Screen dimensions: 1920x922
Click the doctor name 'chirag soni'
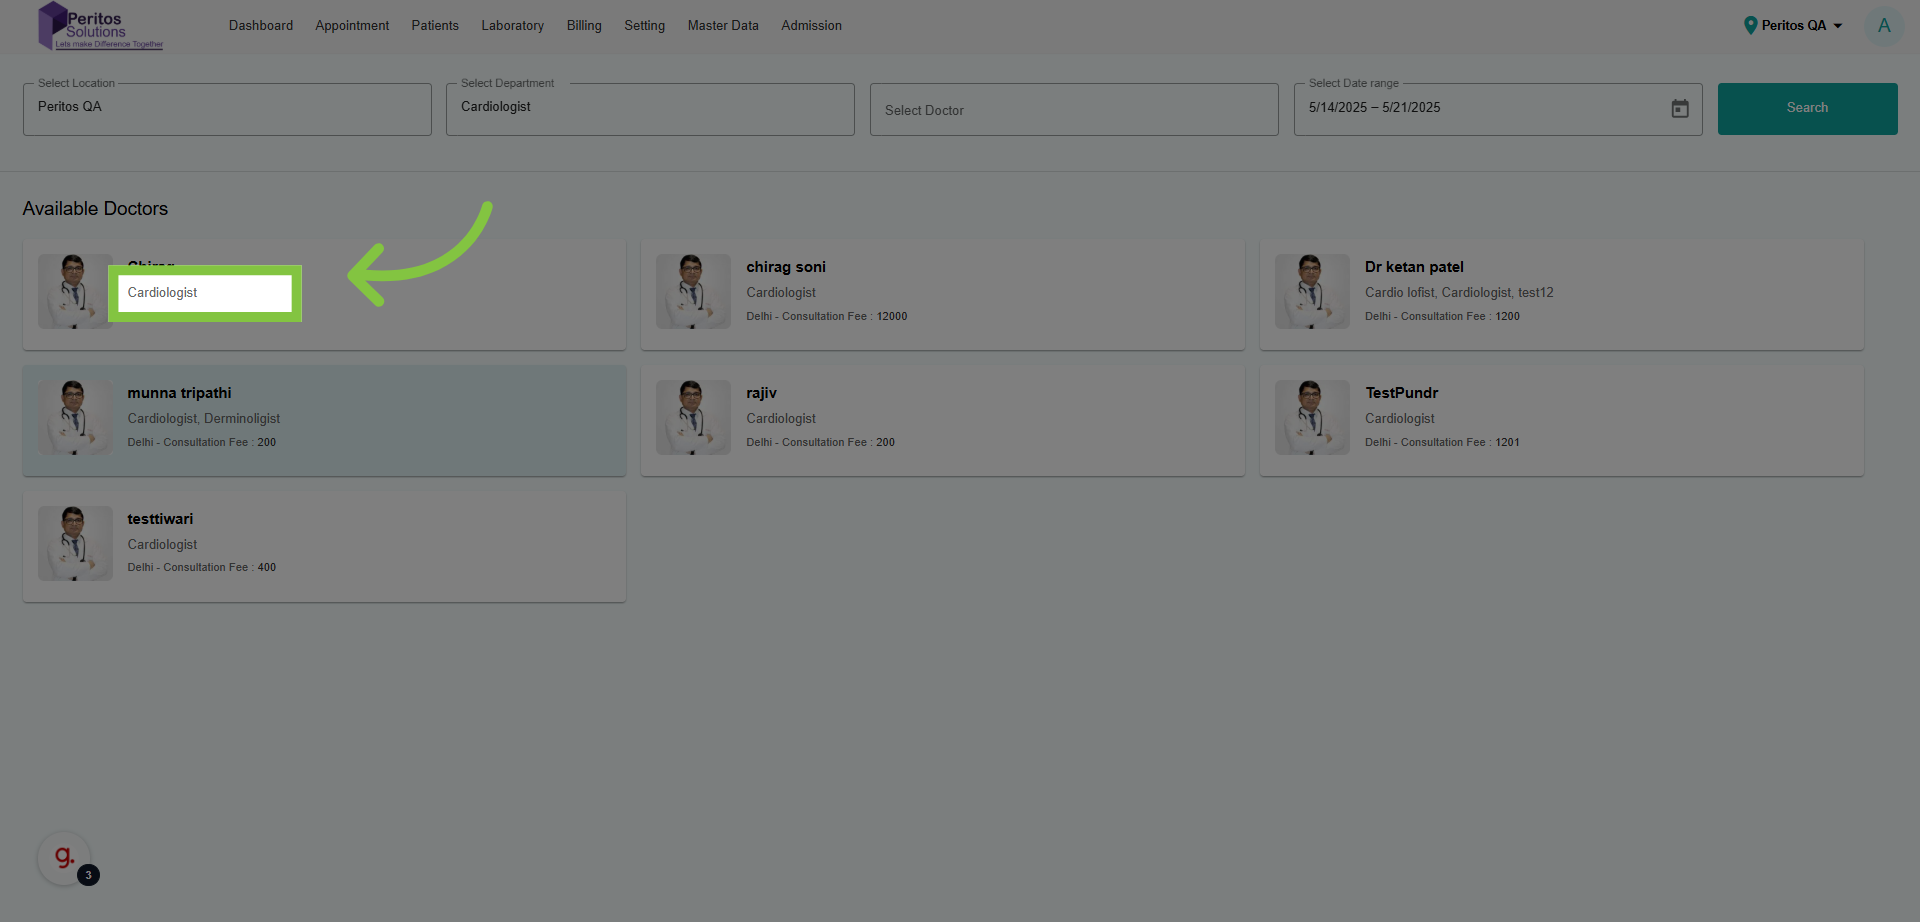click(786, 267)
